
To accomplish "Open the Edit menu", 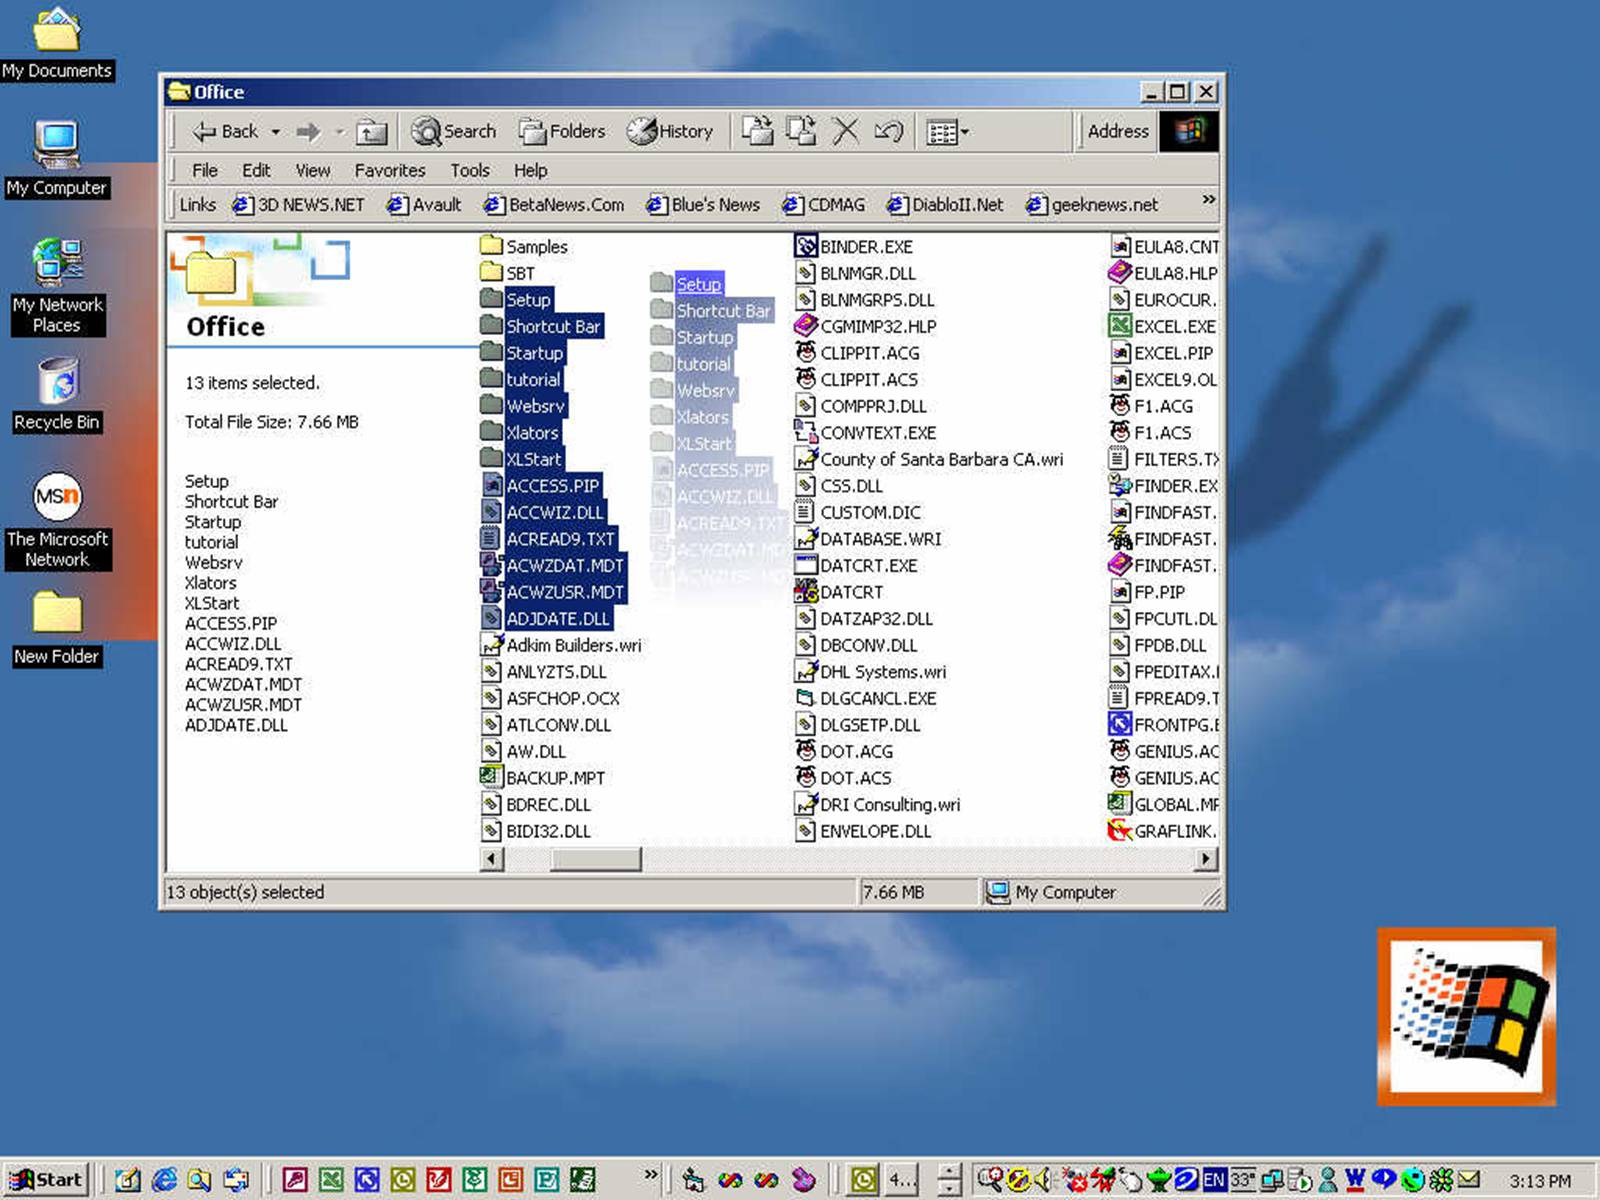I will pyautogui.click(x=256, y=170).
